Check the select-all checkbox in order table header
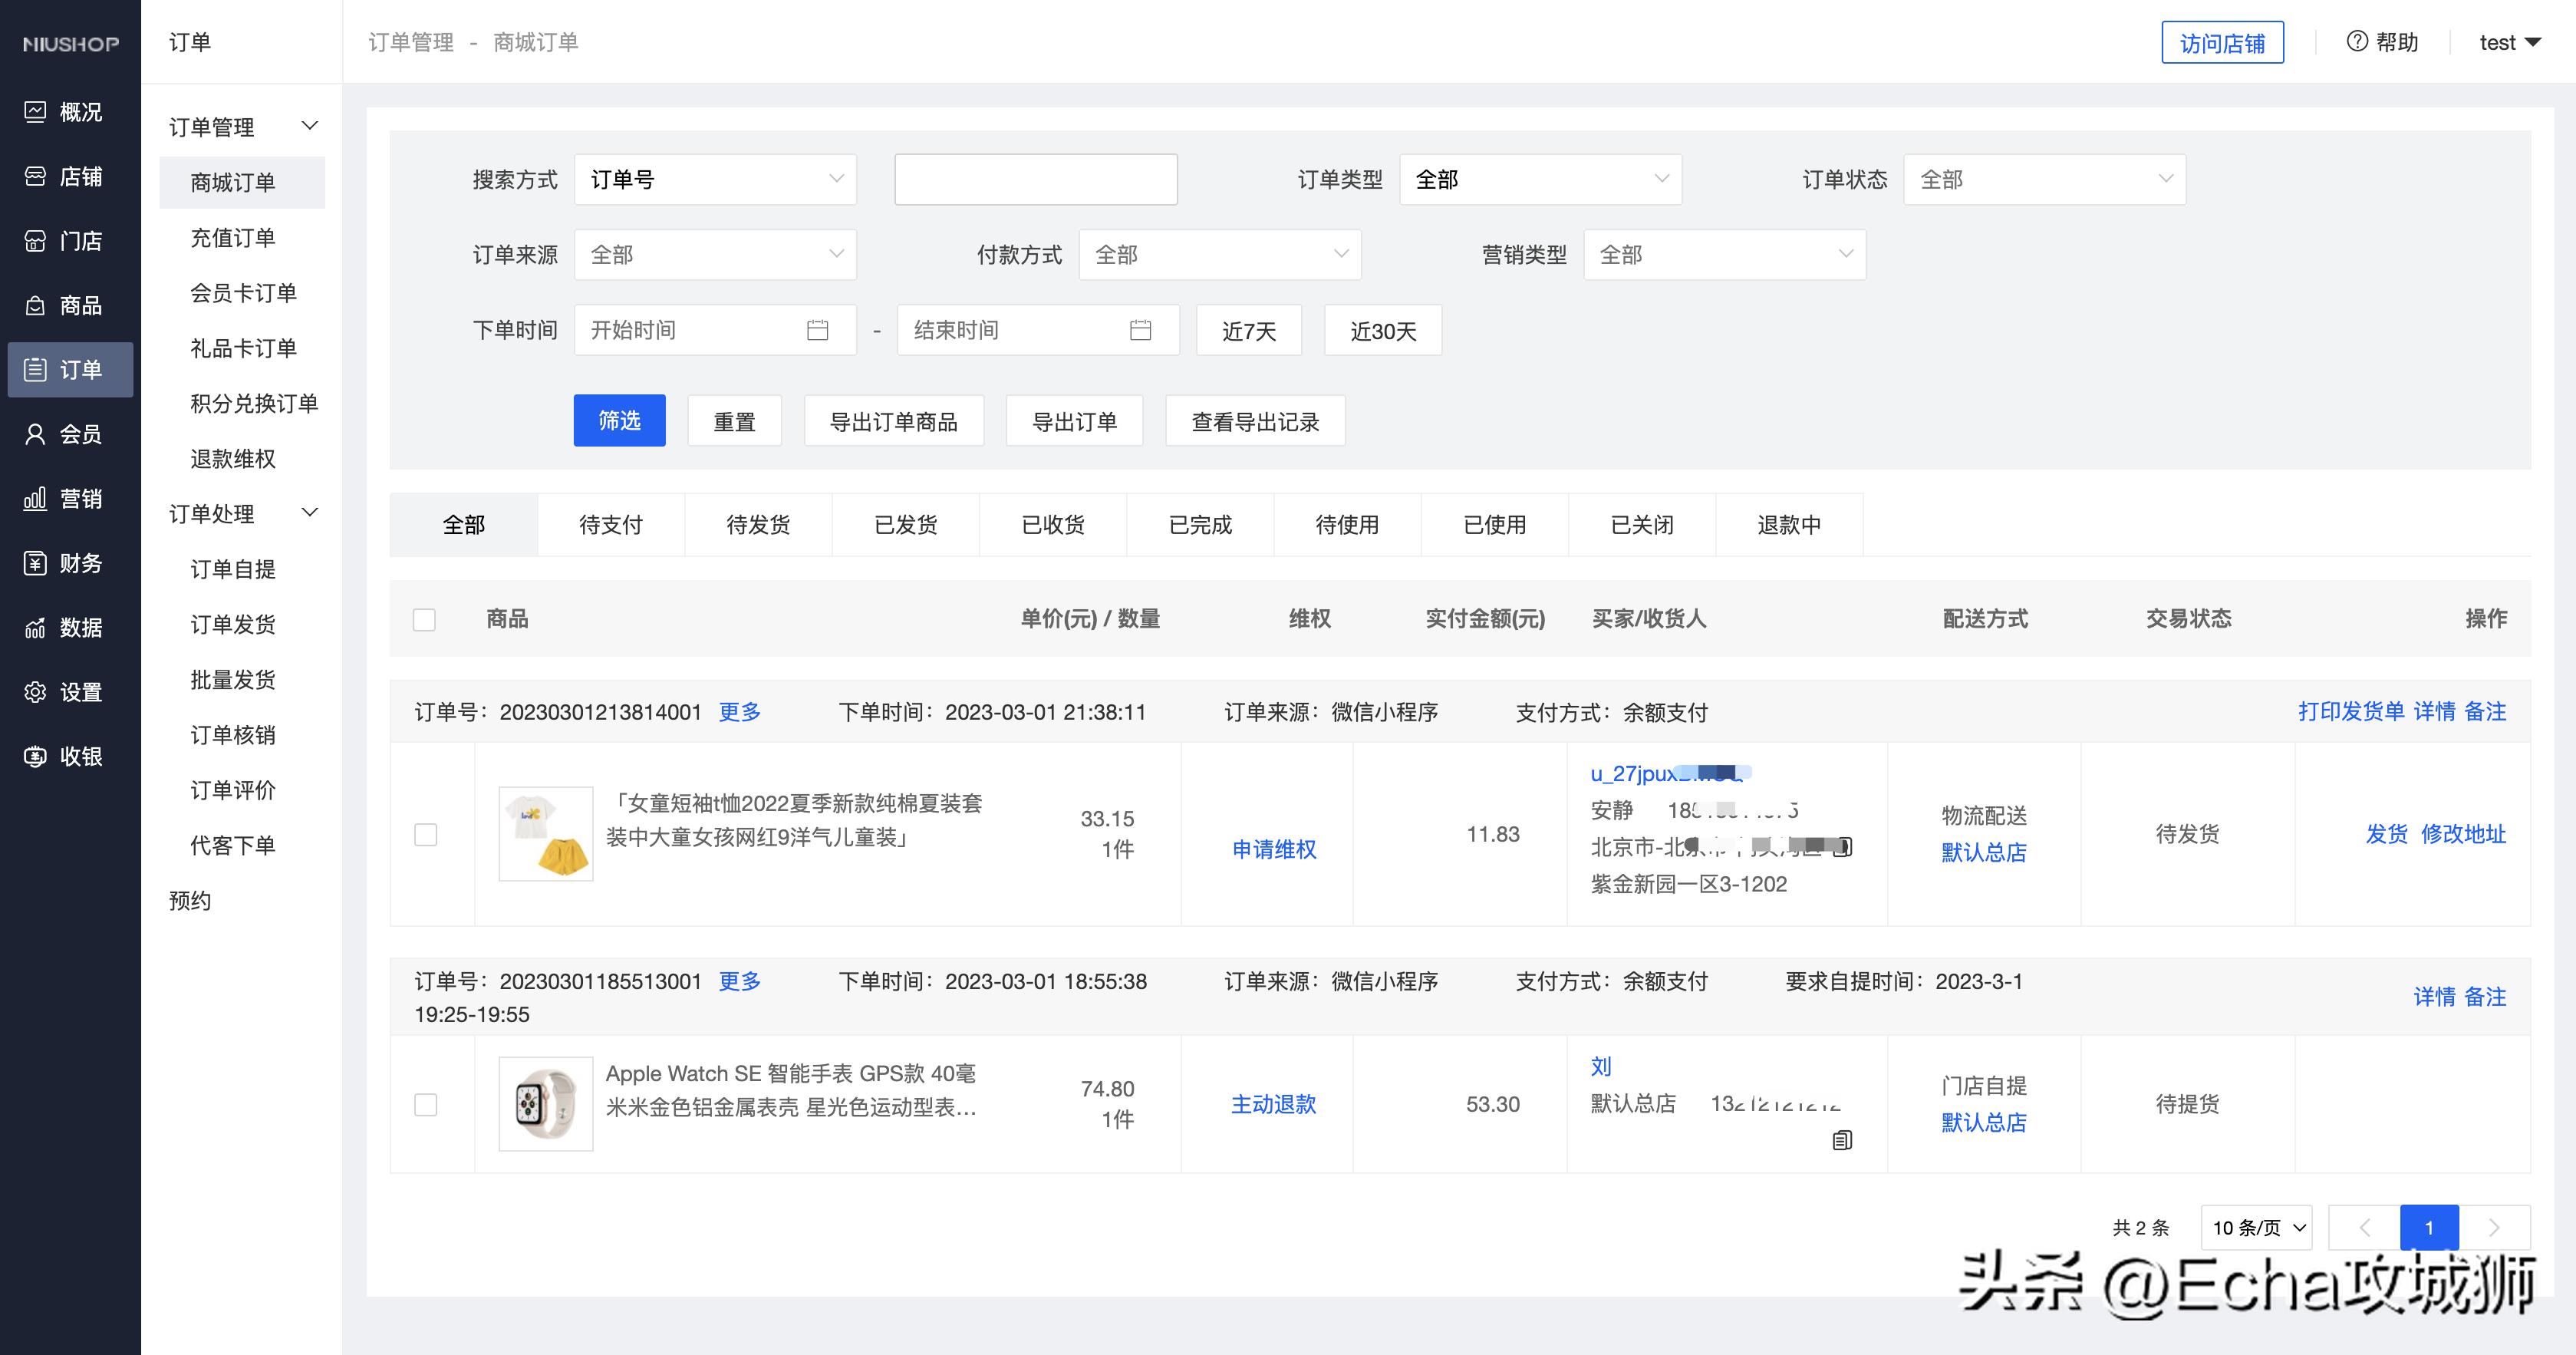This screenshot has width=2576, height=1355. tap(424, 619)
